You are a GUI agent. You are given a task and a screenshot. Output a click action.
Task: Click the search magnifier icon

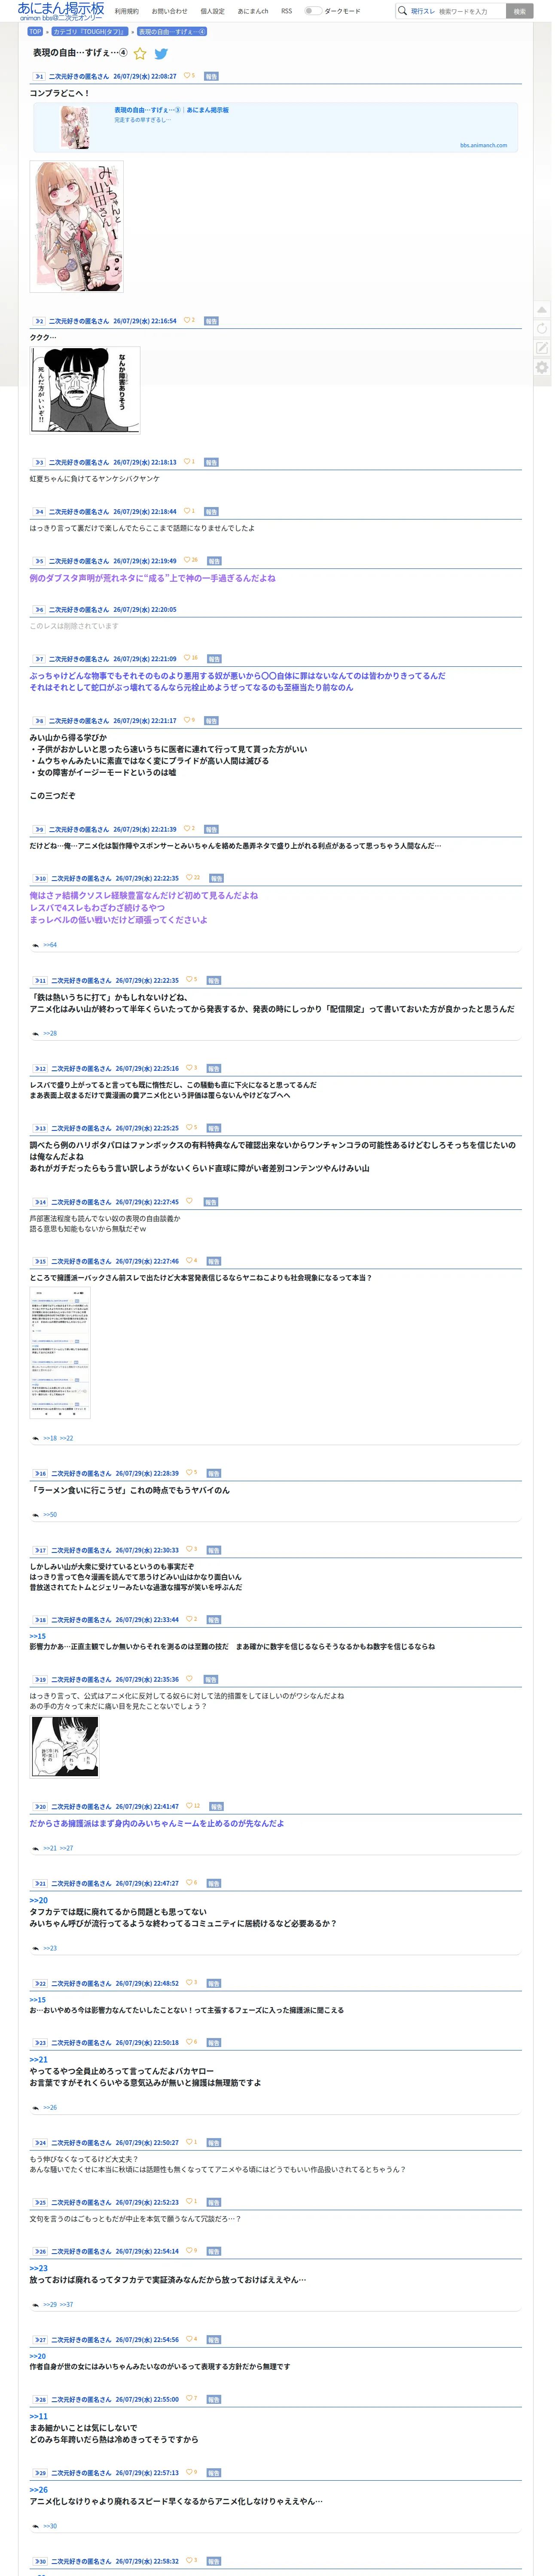click(402, 11)
